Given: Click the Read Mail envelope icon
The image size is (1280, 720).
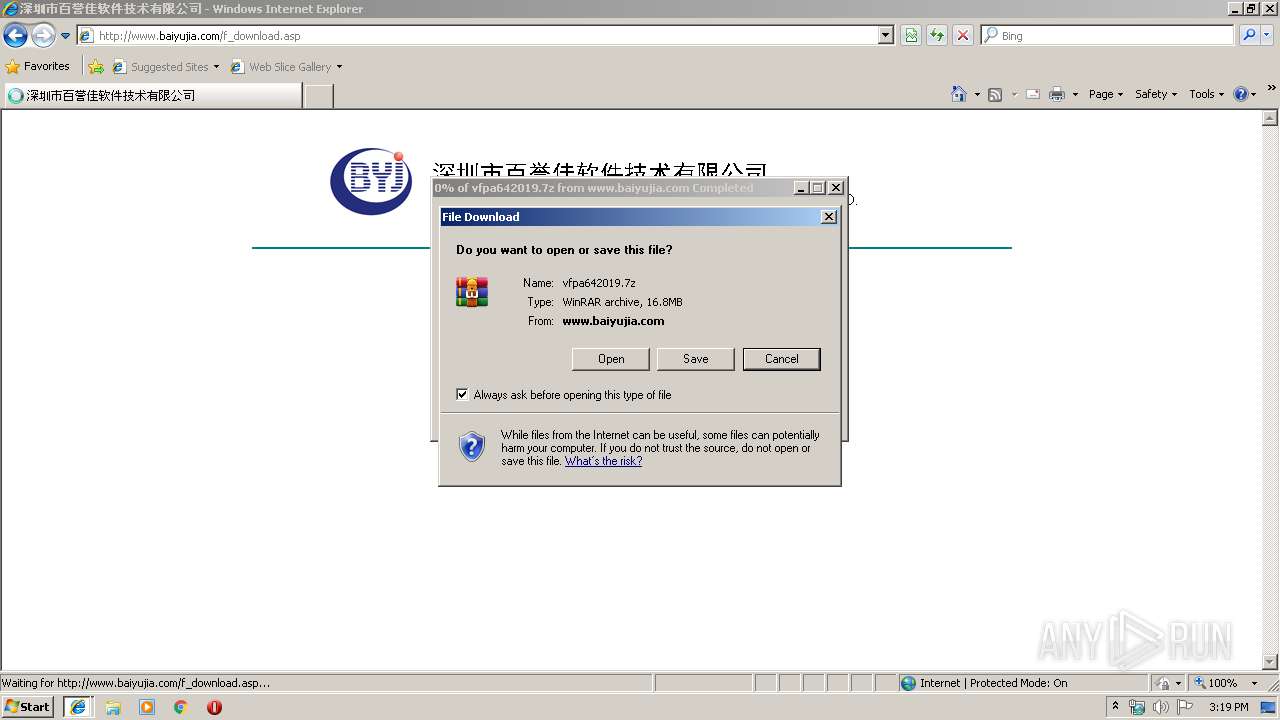Looking at the screenshot, I should coord(1033,94).
